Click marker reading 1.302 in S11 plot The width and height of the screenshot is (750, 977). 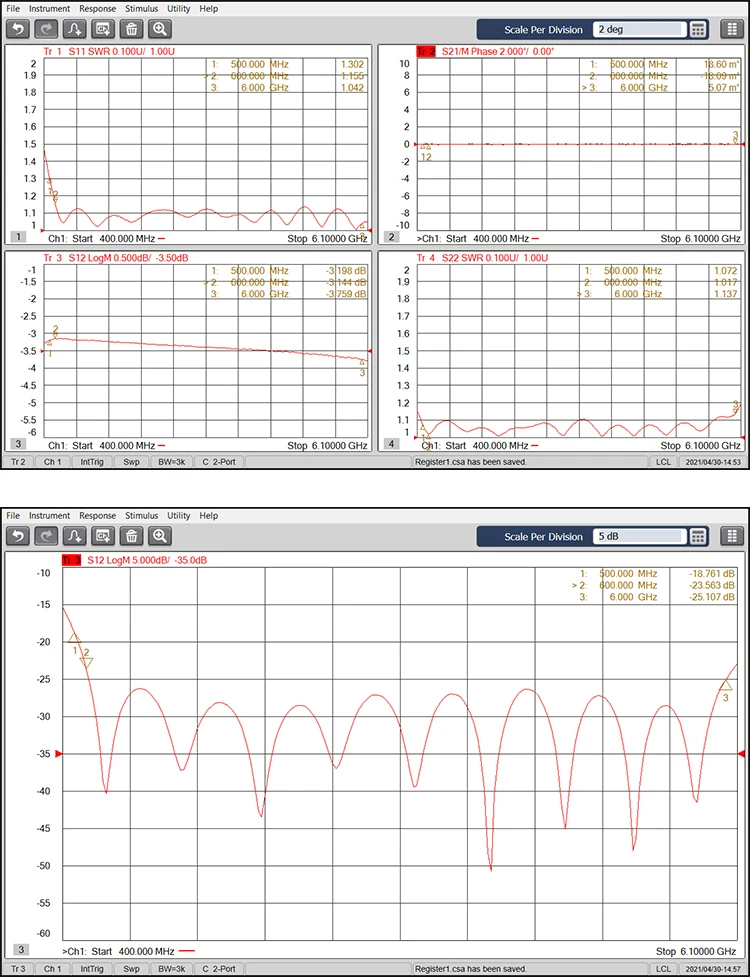(x=352, y=64)
